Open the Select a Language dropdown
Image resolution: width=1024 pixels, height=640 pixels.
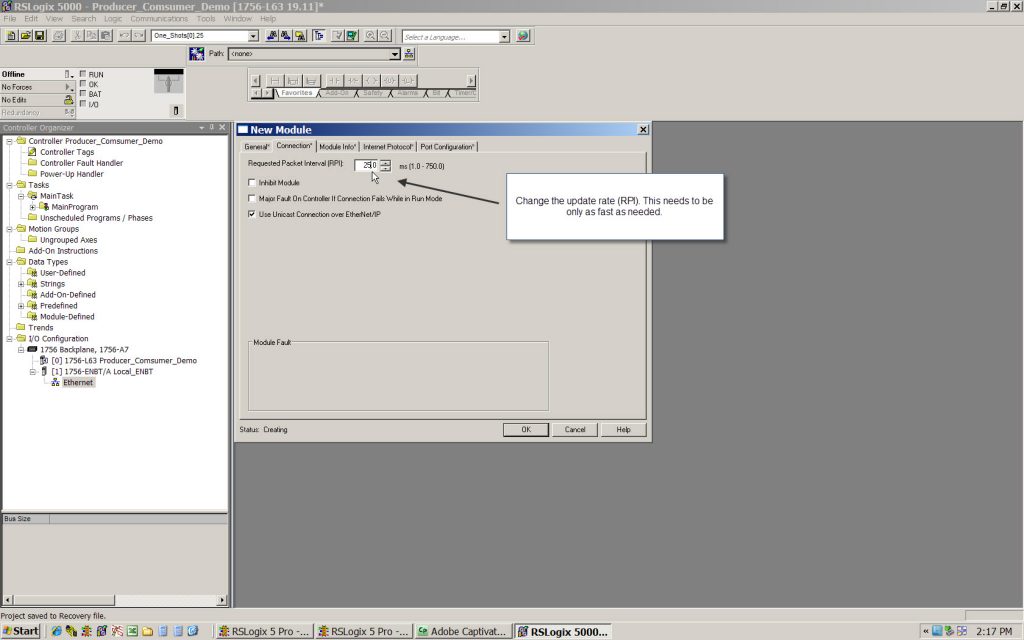click(504, 37)
